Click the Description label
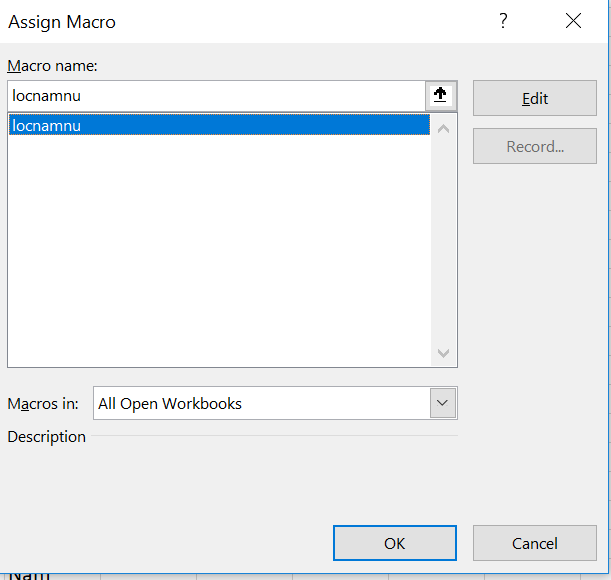The image size is (611, 580). (x=46, y=437)
